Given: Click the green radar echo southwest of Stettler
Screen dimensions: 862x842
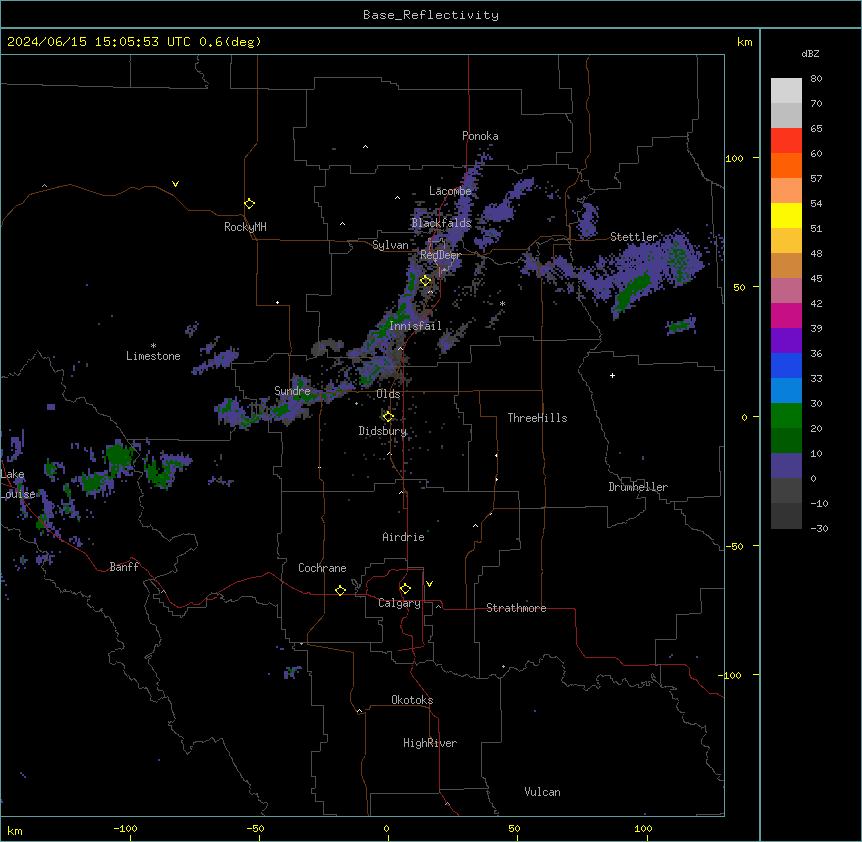Looking at the screenshot, I should [x=632, y=291].
